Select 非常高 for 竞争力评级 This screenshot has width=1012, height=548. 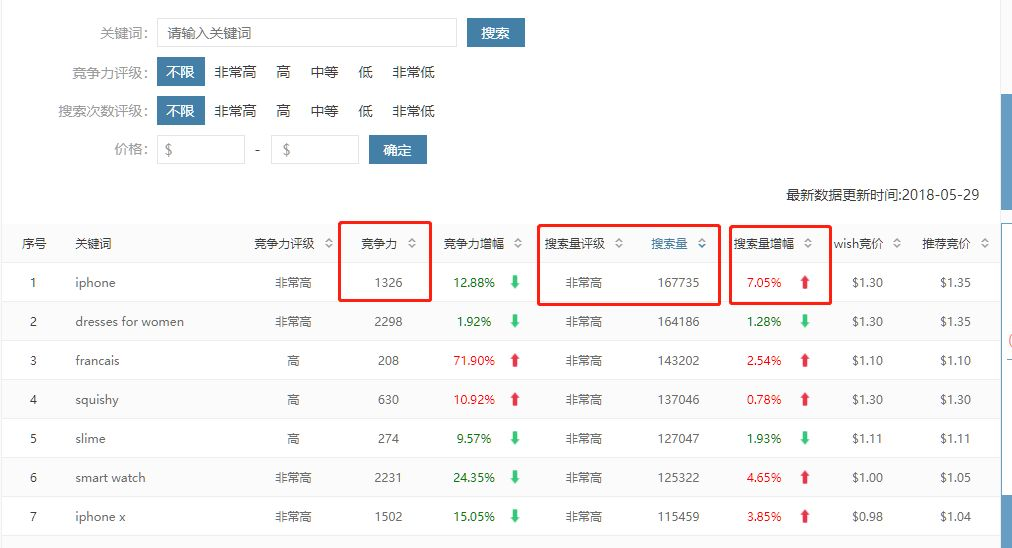point(235,72)
